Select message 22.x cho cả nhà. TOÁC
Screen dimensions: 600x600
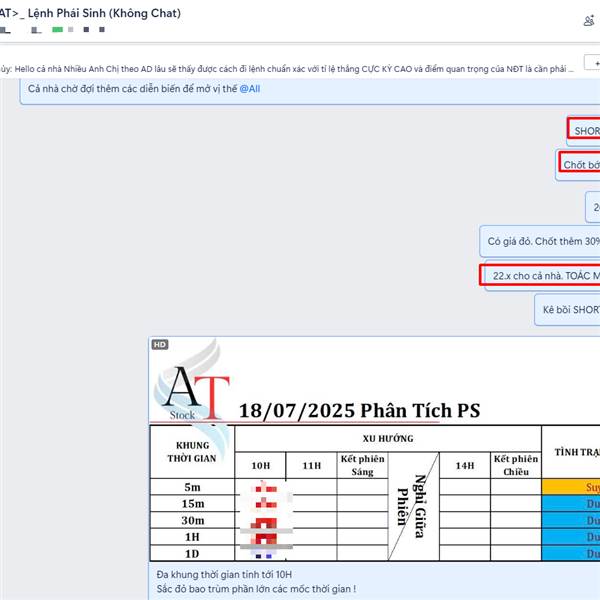(x=540, y=276)
